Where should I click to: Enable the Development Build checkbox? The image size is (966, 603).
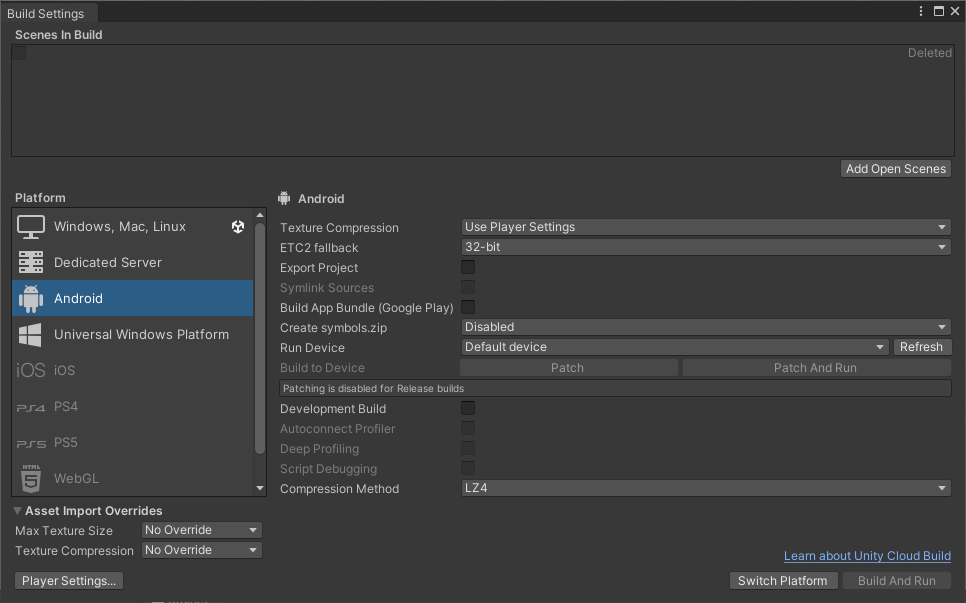pos(468,409)
